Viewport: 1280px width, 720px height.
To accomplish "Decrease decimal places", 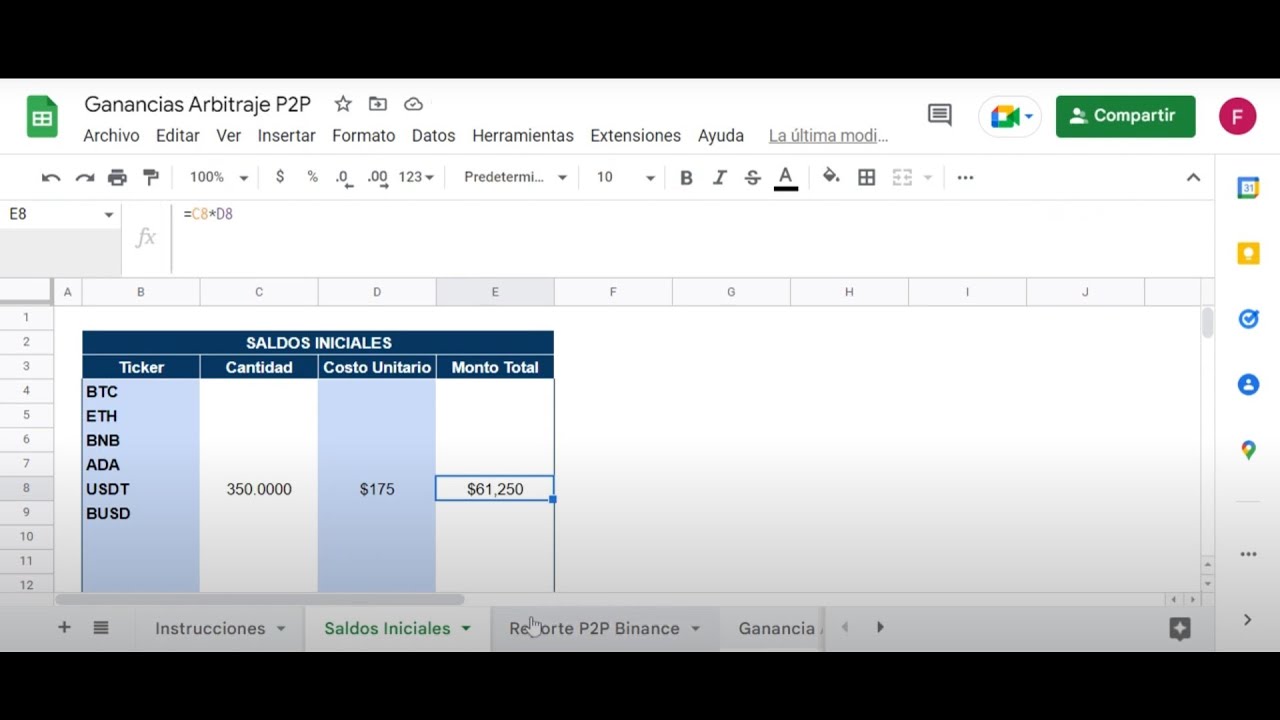I will pyautogui.click(x=343, y=177).
